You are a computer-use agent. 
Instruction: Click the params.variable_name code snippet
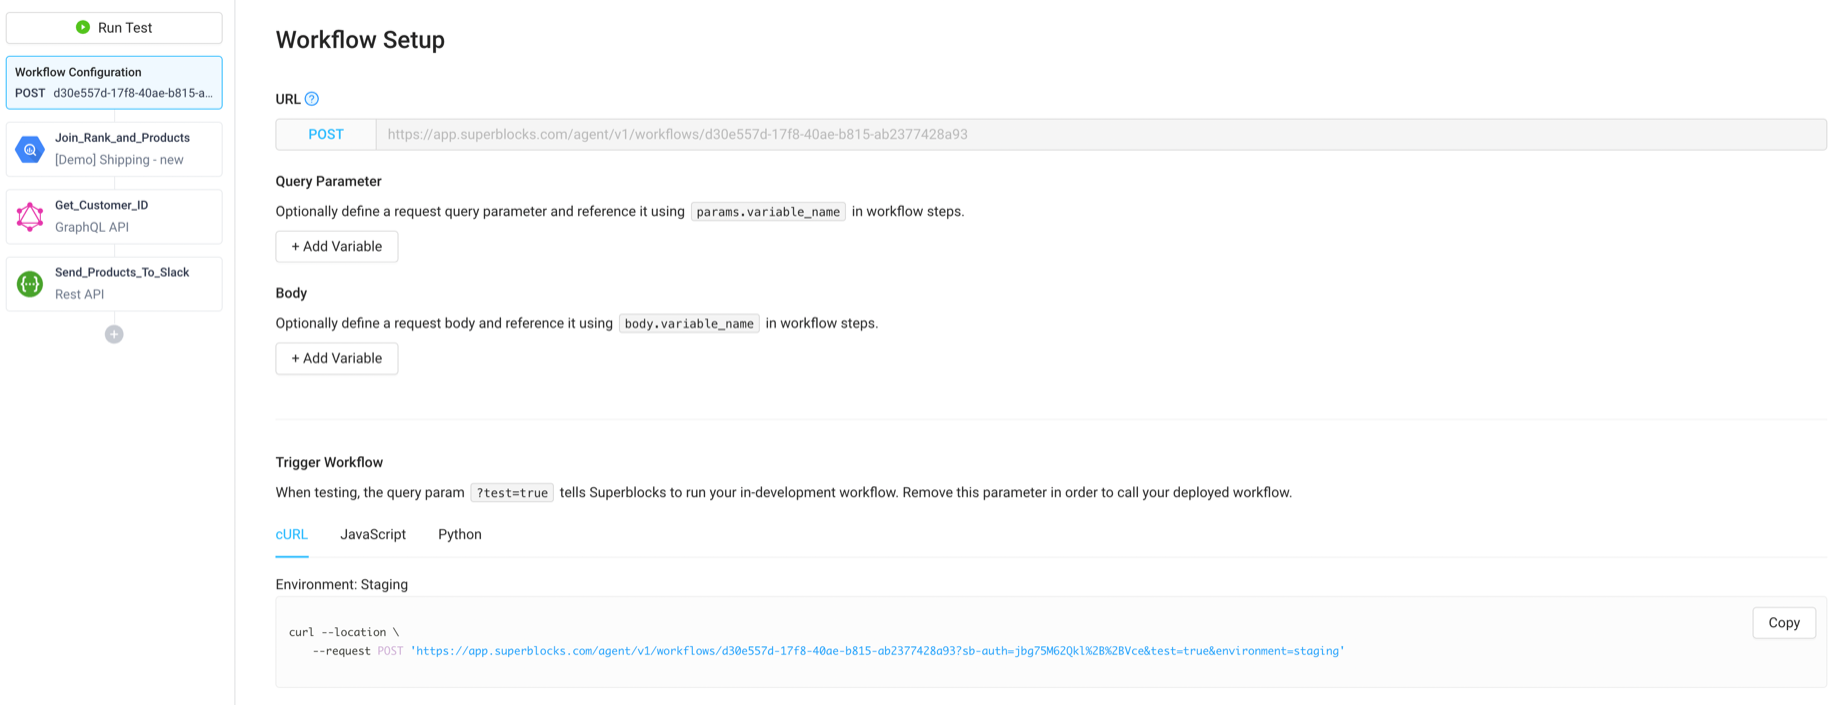[768, 212]
